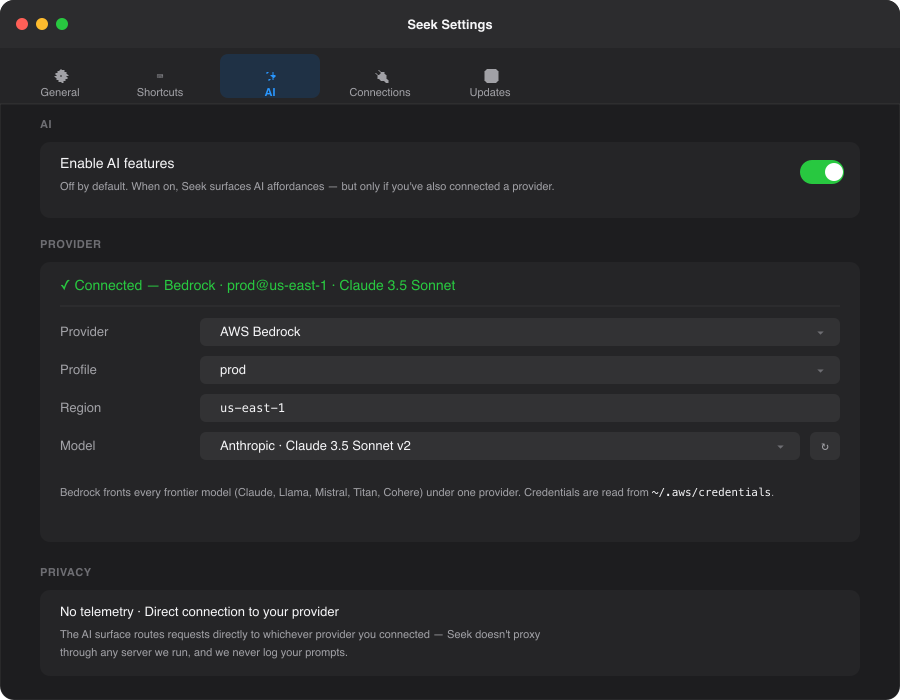
Task: Switch to the General tab label
Action: [60, 92]
